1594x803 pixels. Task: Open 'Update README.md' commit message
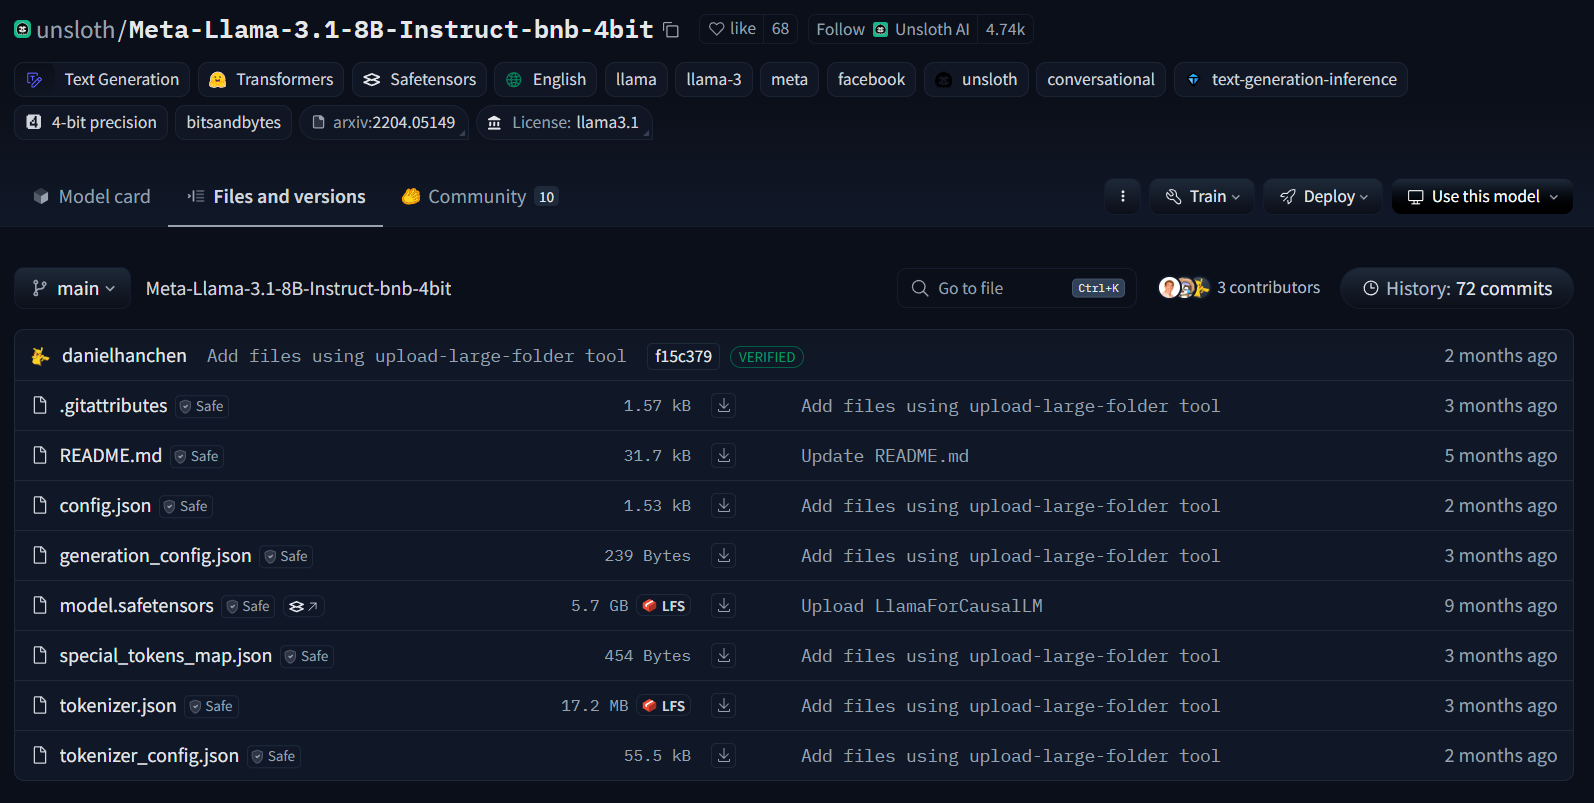(x=885, y=456)
